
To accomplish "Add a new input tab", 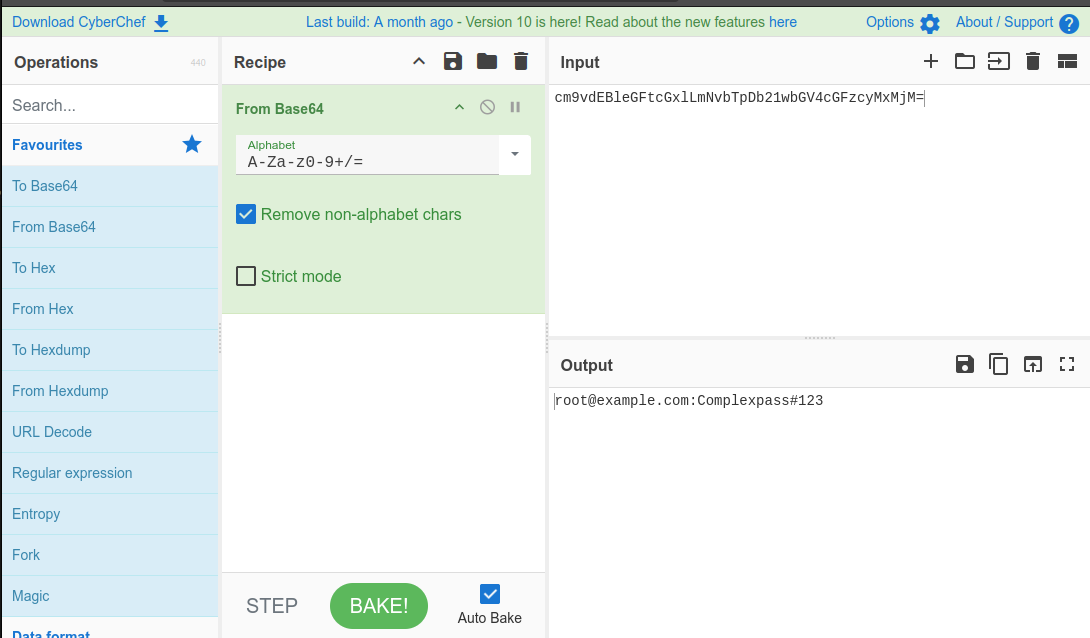I will (930, 61).
